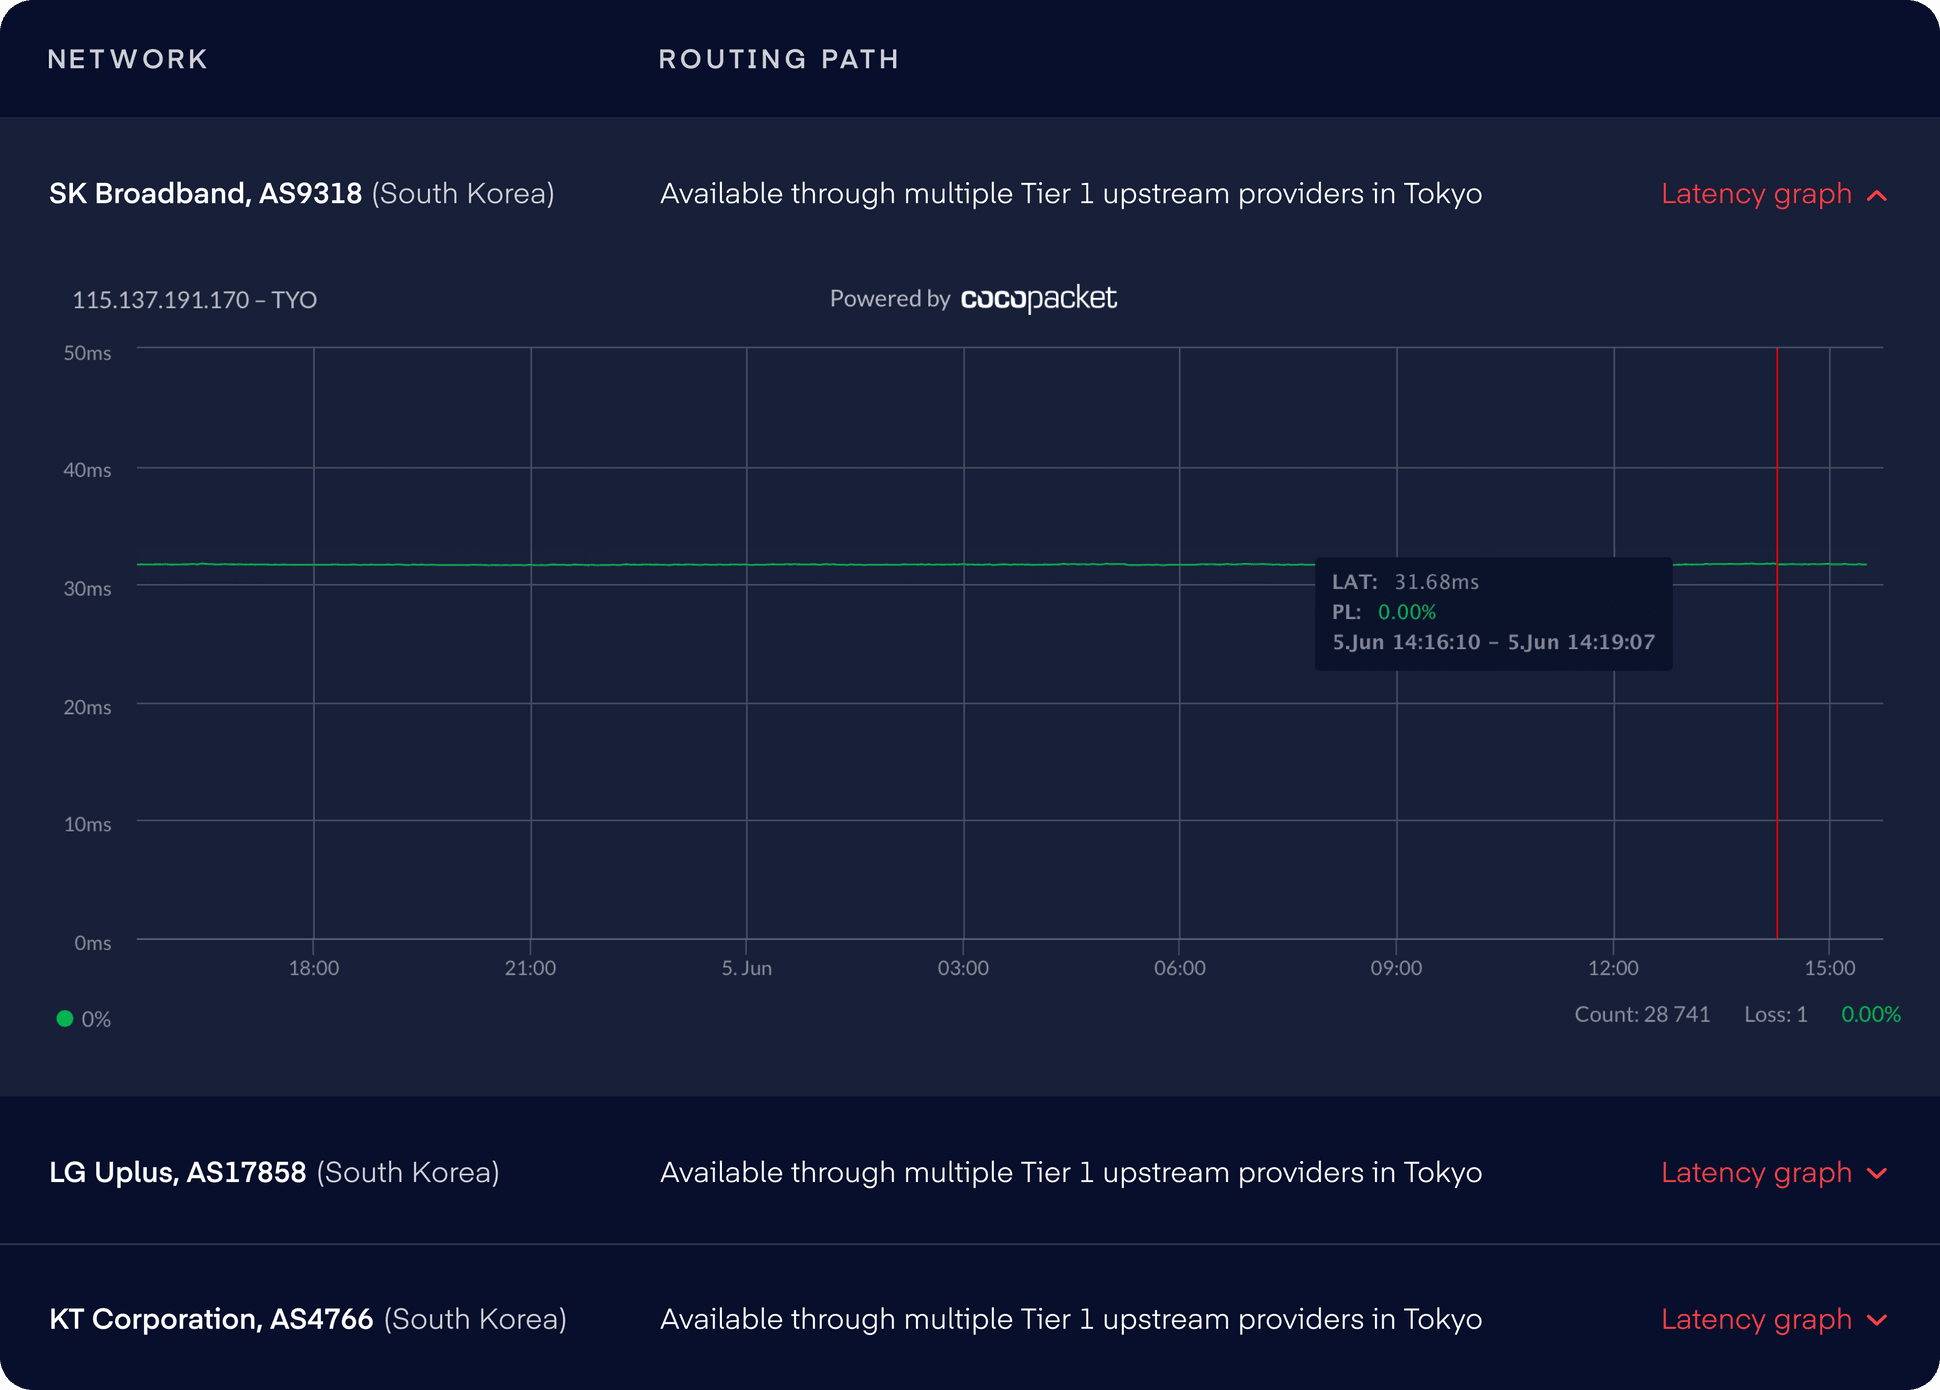Click the LG Uplus routing path description
The width and height of the screenshot is (1940, 1390).
(x=1071, y=1173)
